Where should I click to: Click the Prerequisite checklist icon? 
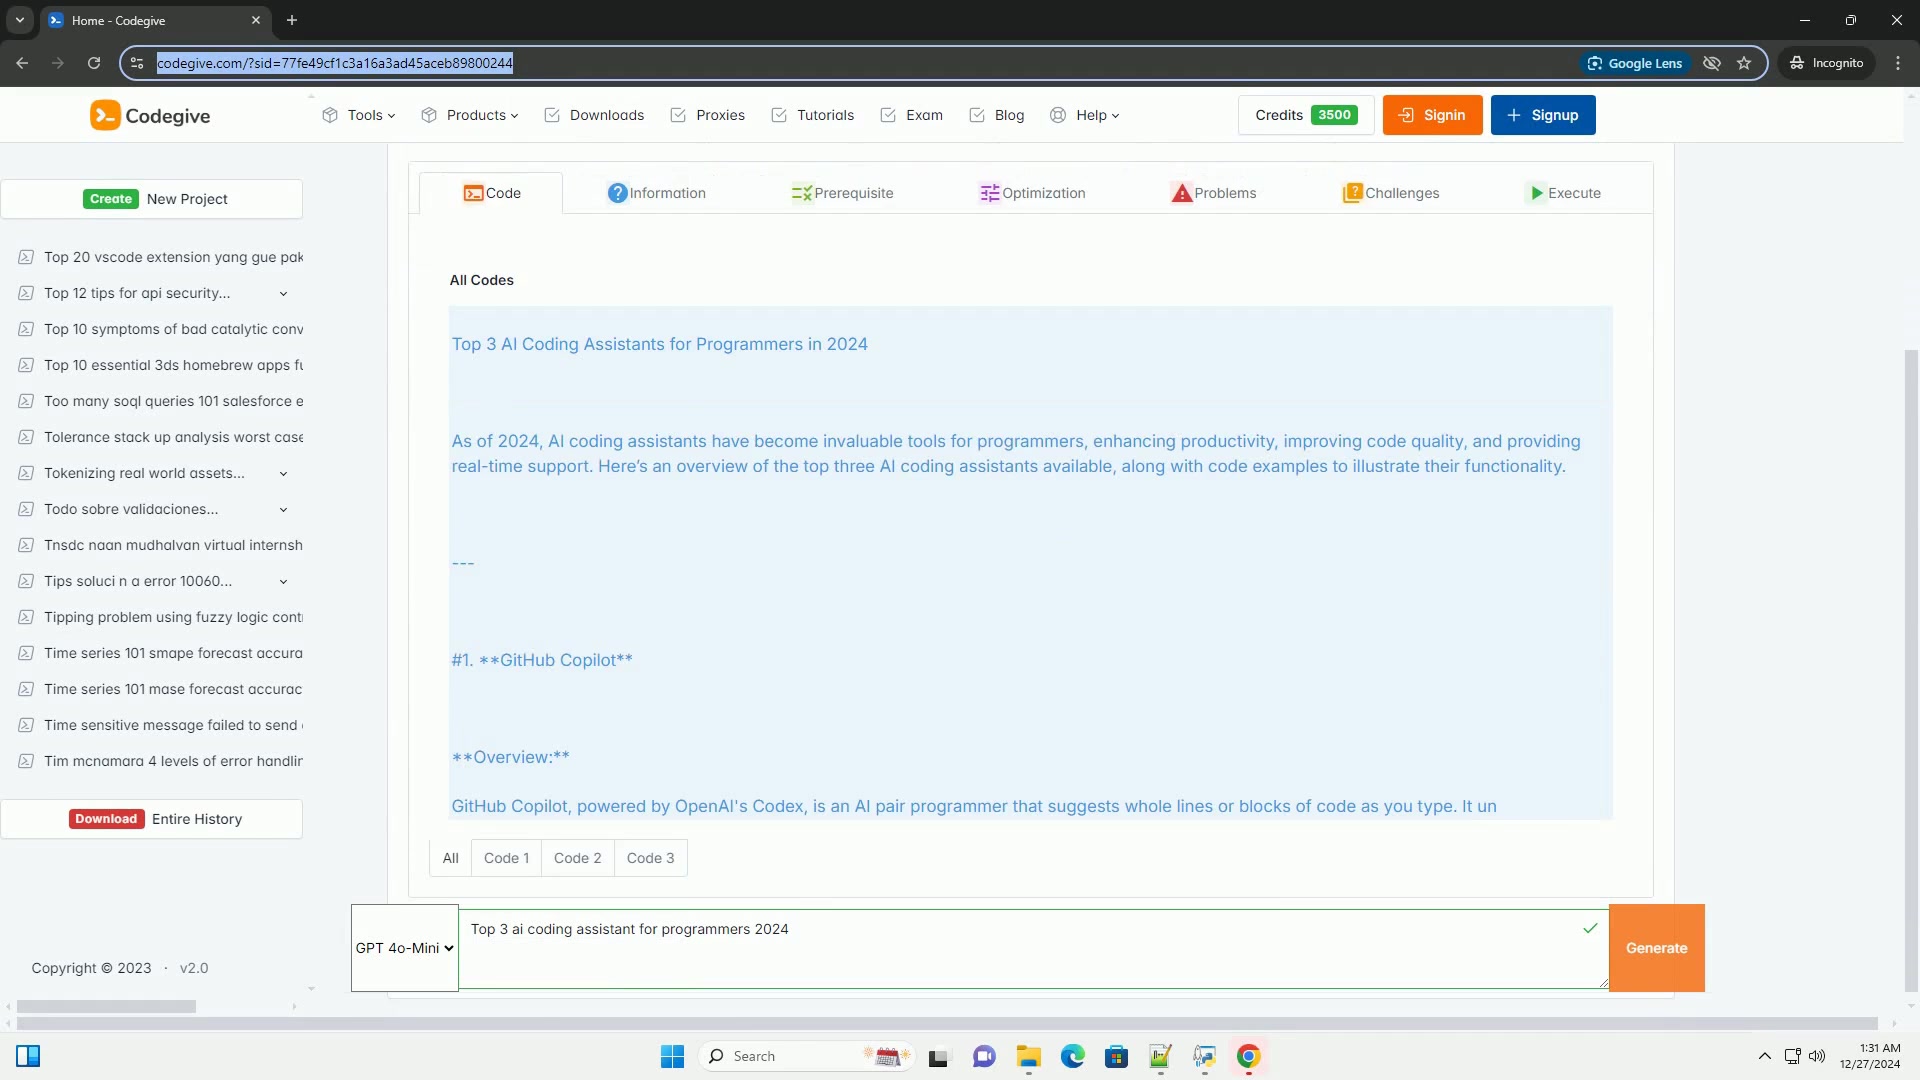(x=801, y=193)
